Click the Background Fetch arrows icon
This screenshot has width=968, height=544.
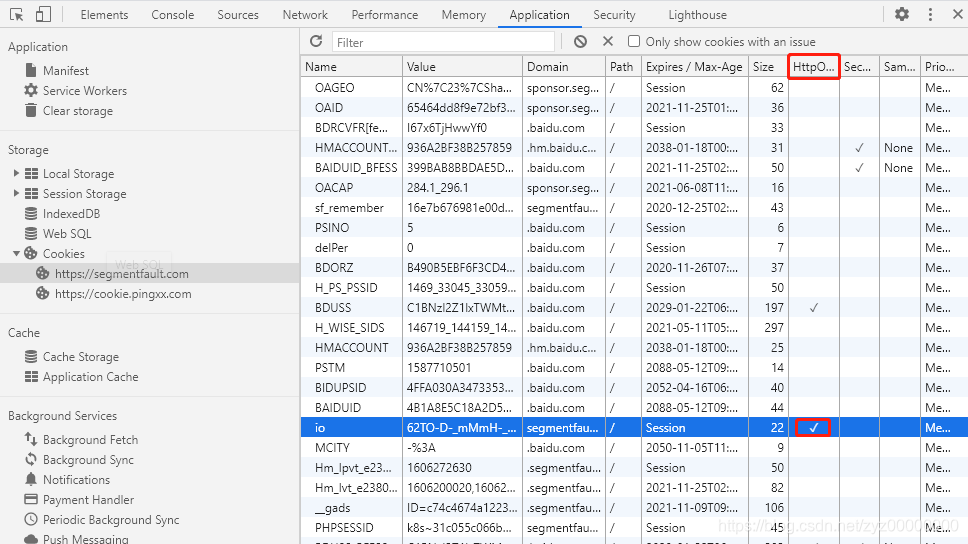[x=31, y=439]
